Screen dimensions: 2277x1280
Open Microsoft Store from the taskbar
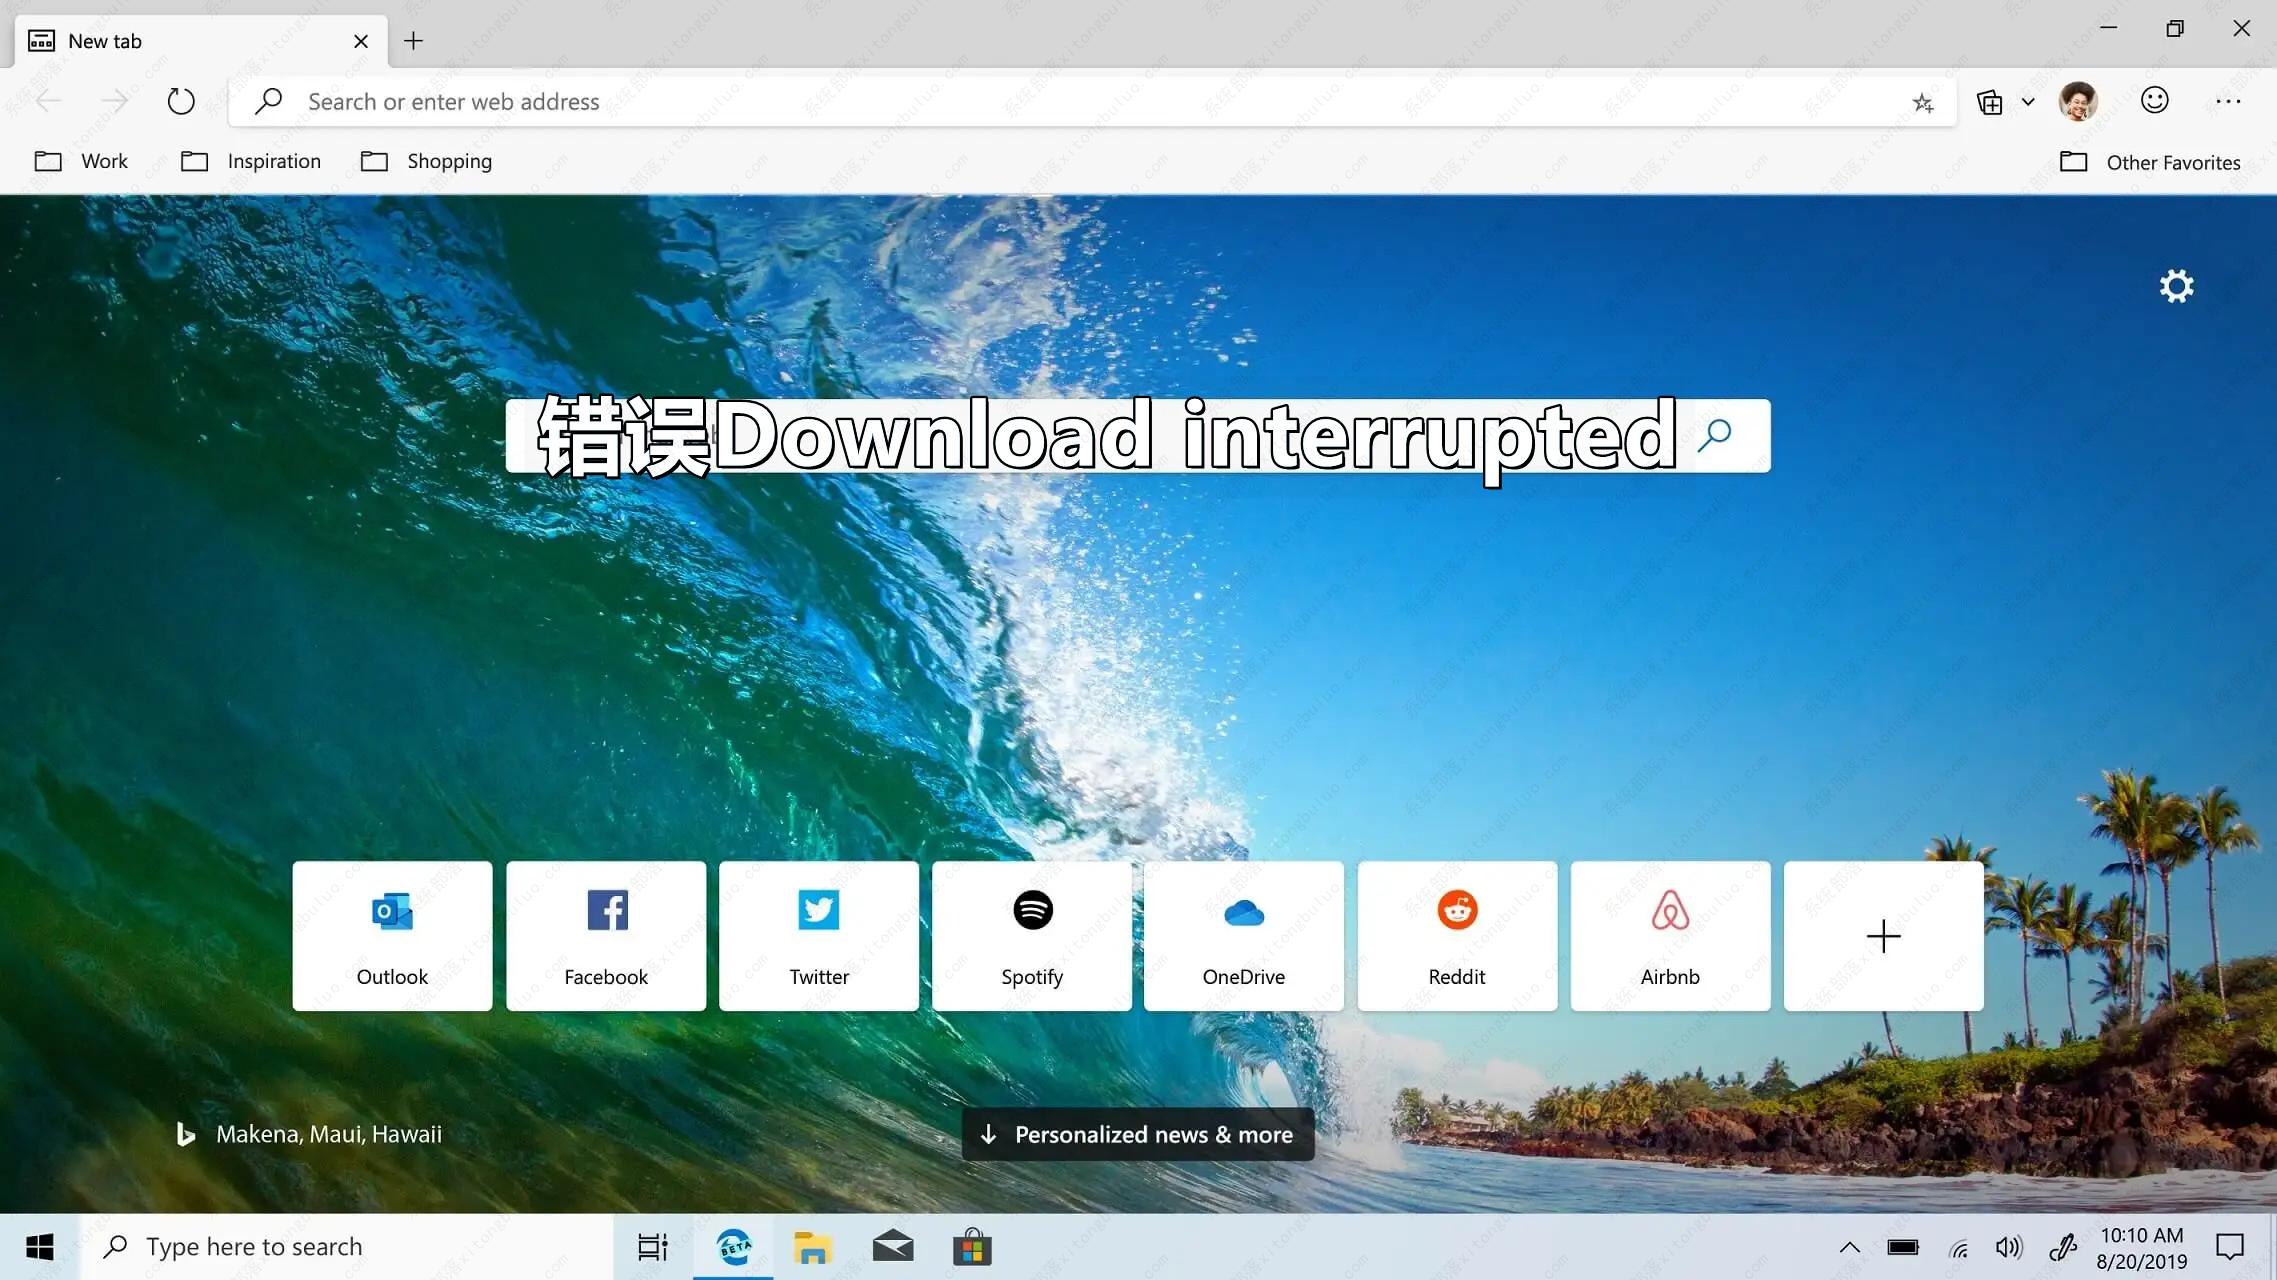coord(971,1247)
